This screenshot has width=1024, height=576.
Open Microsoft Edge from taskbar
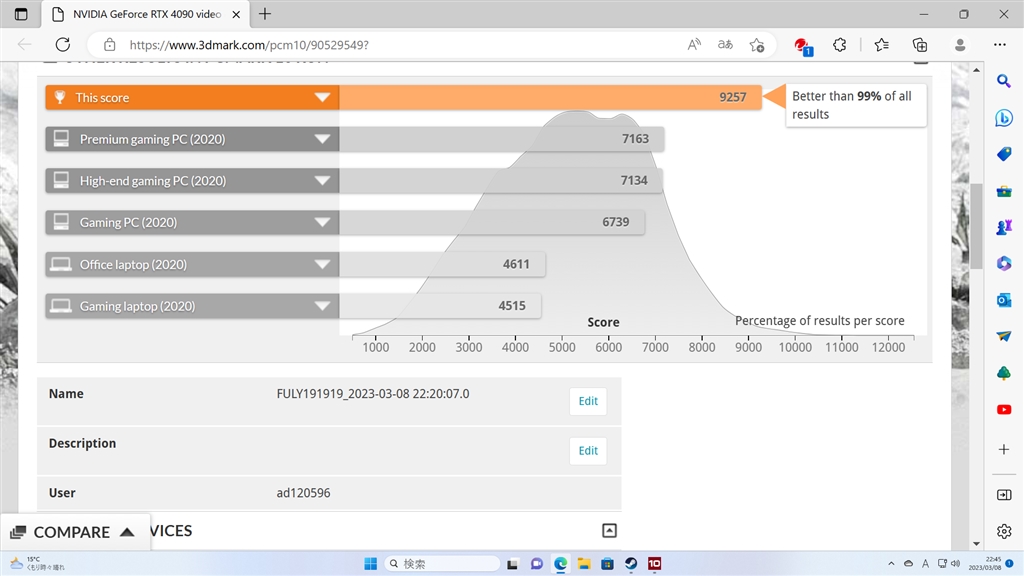[560, 564]
